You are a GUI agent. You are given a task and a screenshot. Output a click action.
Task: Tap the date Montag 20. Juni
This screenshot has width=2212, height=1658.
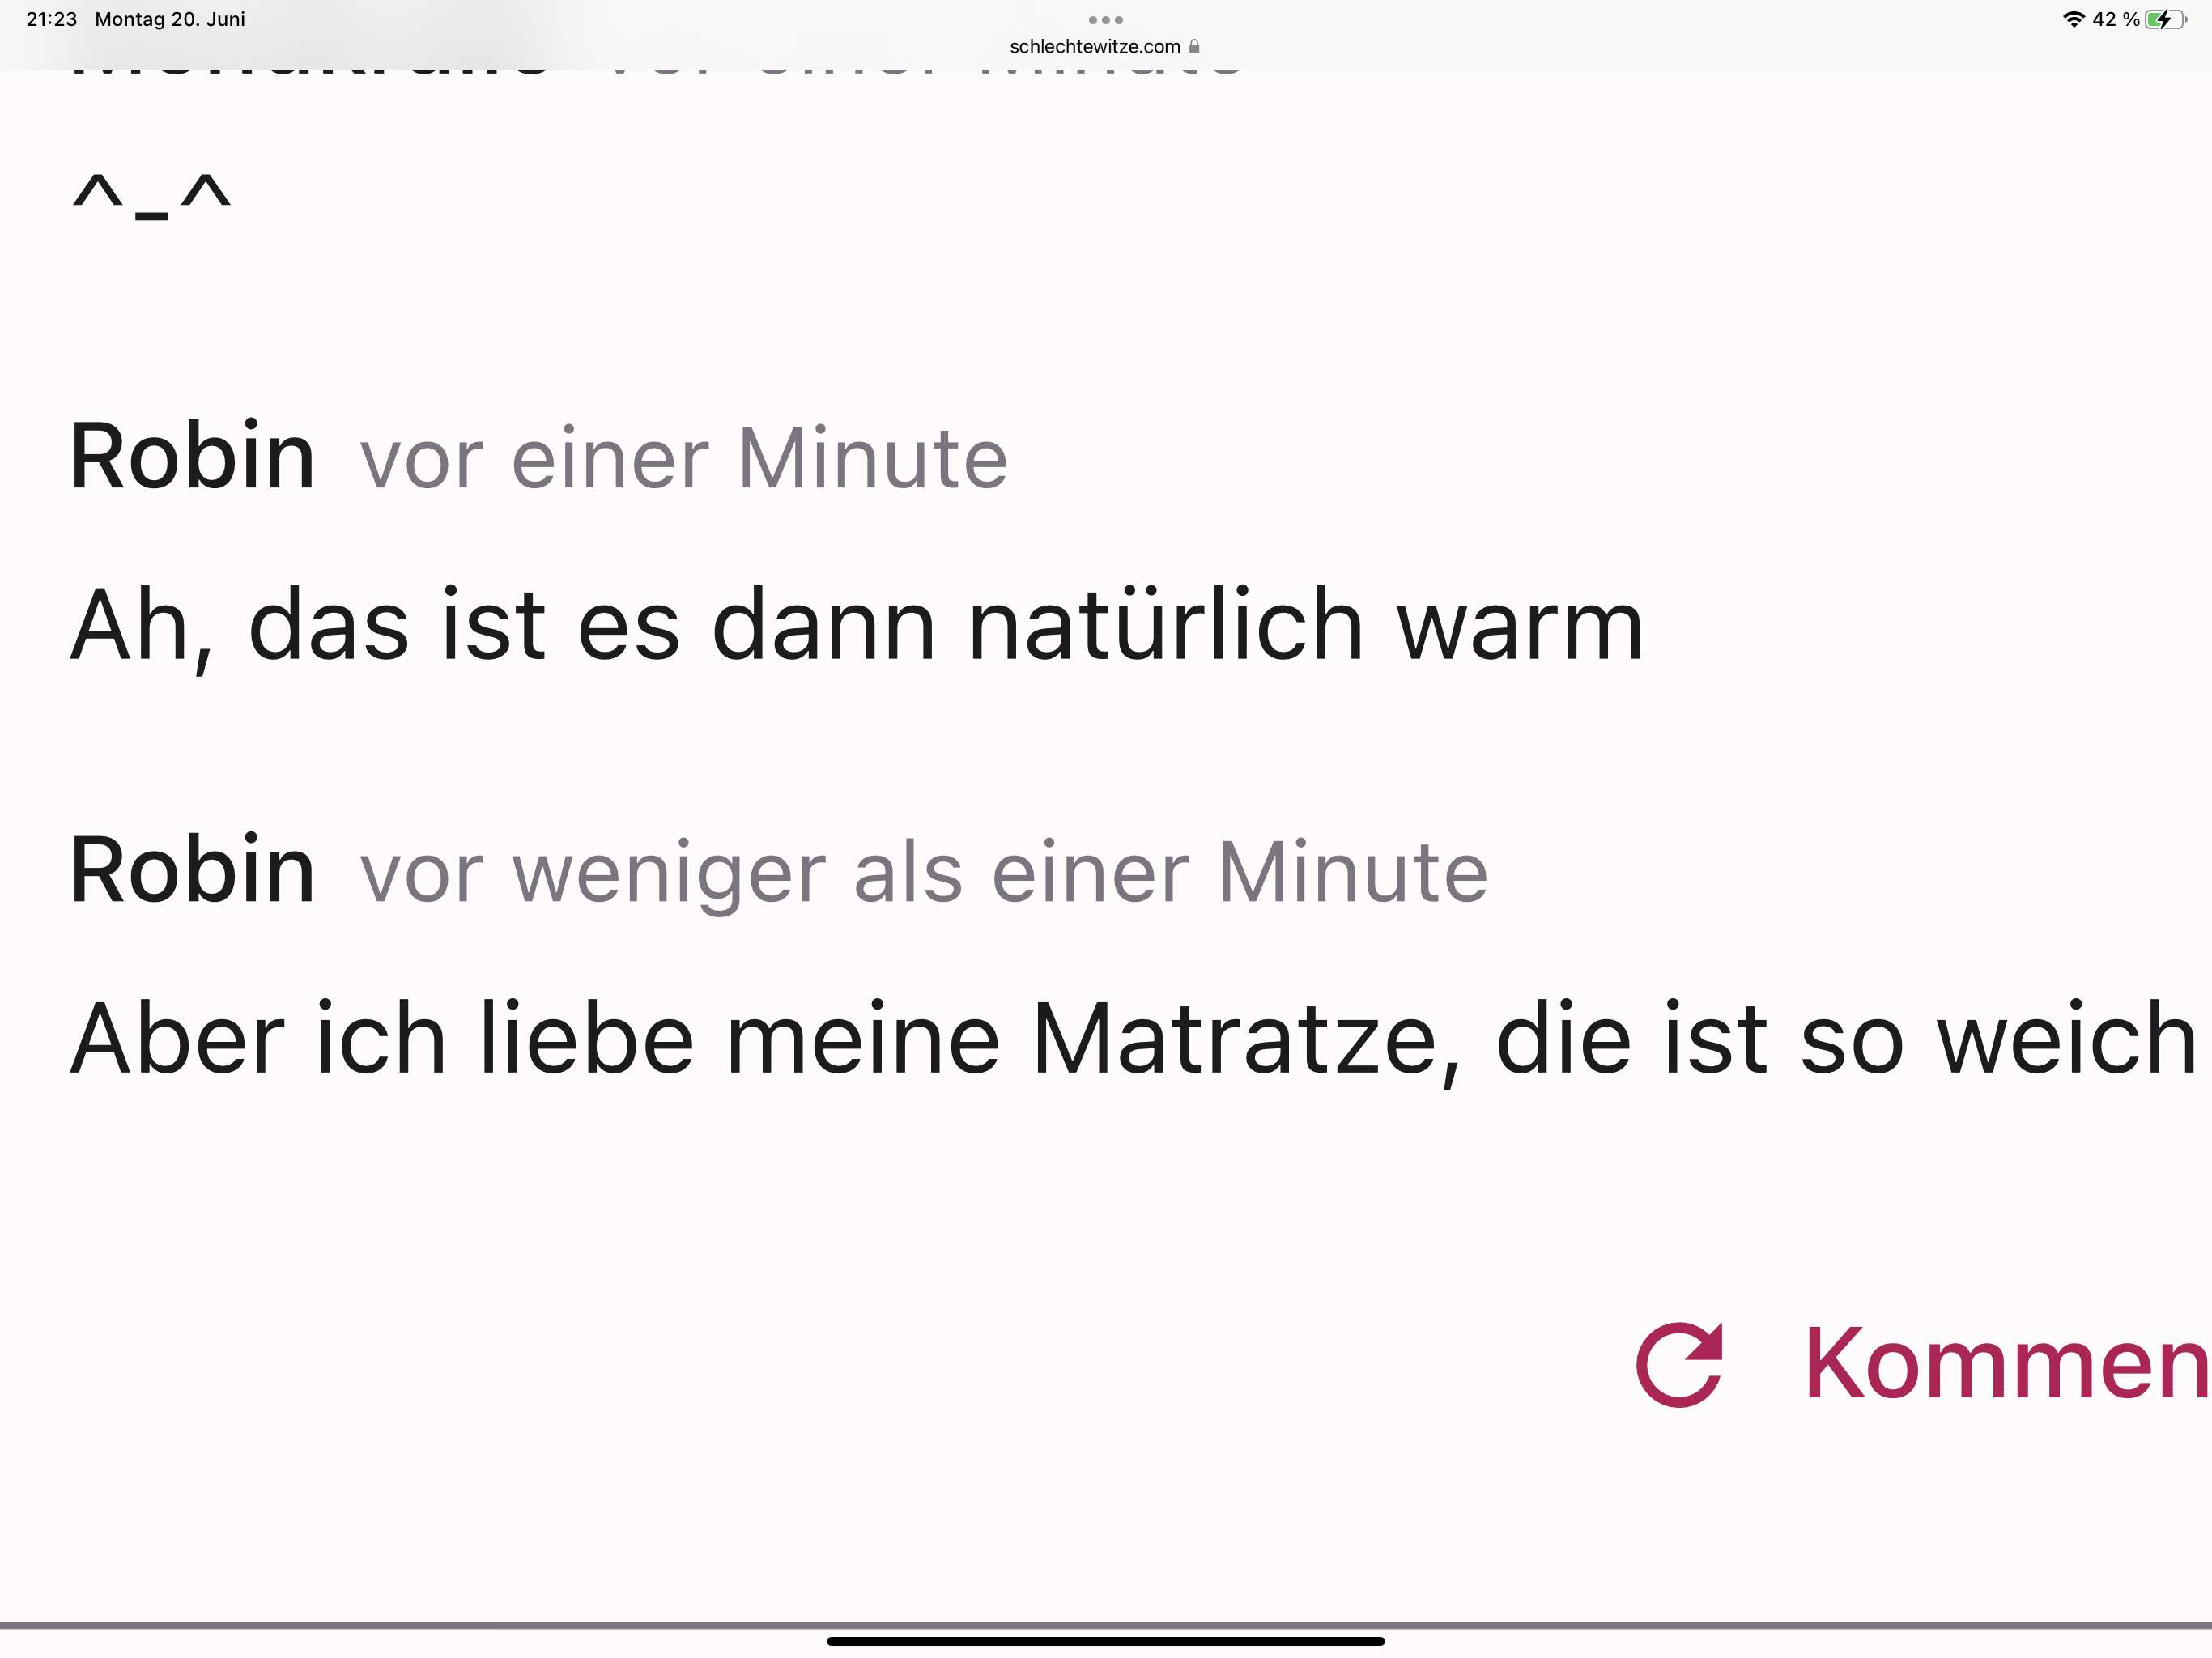pos(170,19)
